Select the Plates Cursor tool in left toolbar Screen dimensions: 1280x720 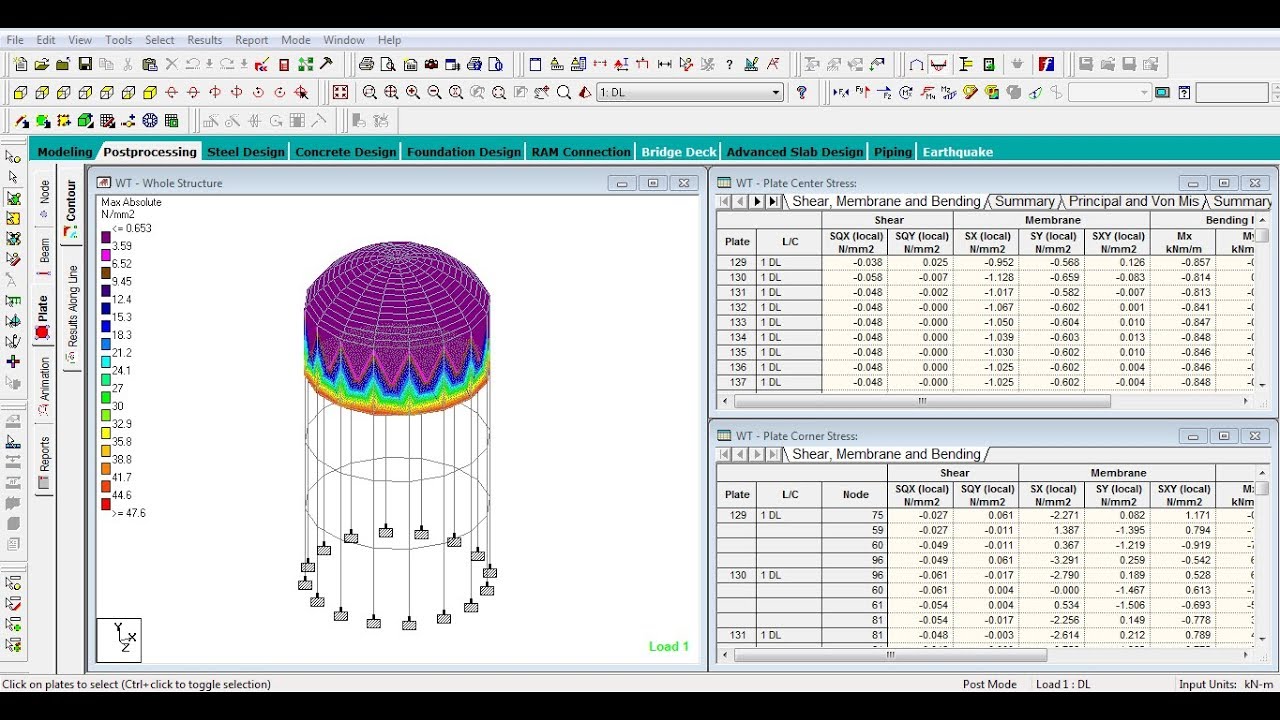(x=13, y=198)
